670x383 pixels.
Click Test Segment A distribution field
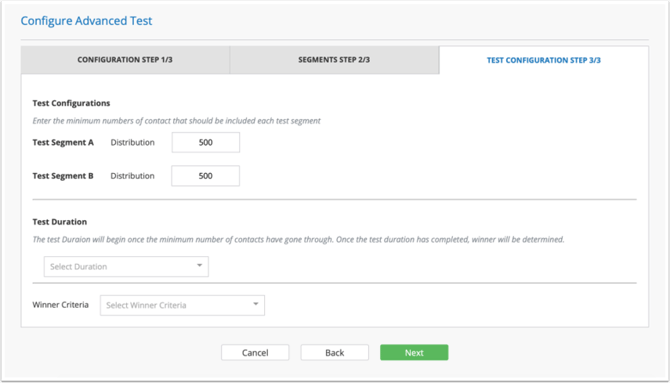coord(206,142)
